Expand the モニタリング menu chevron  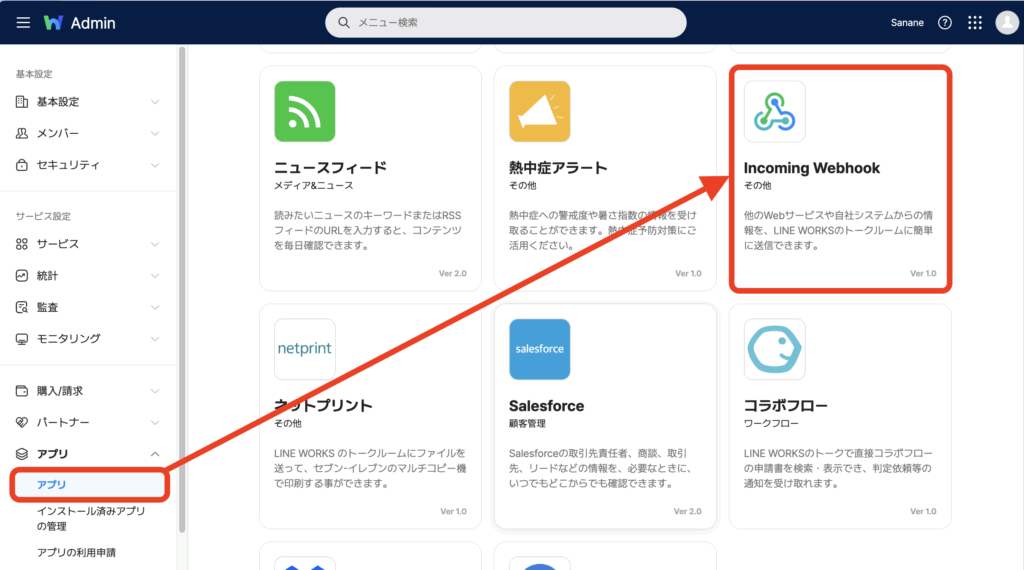tap(155, 339)
